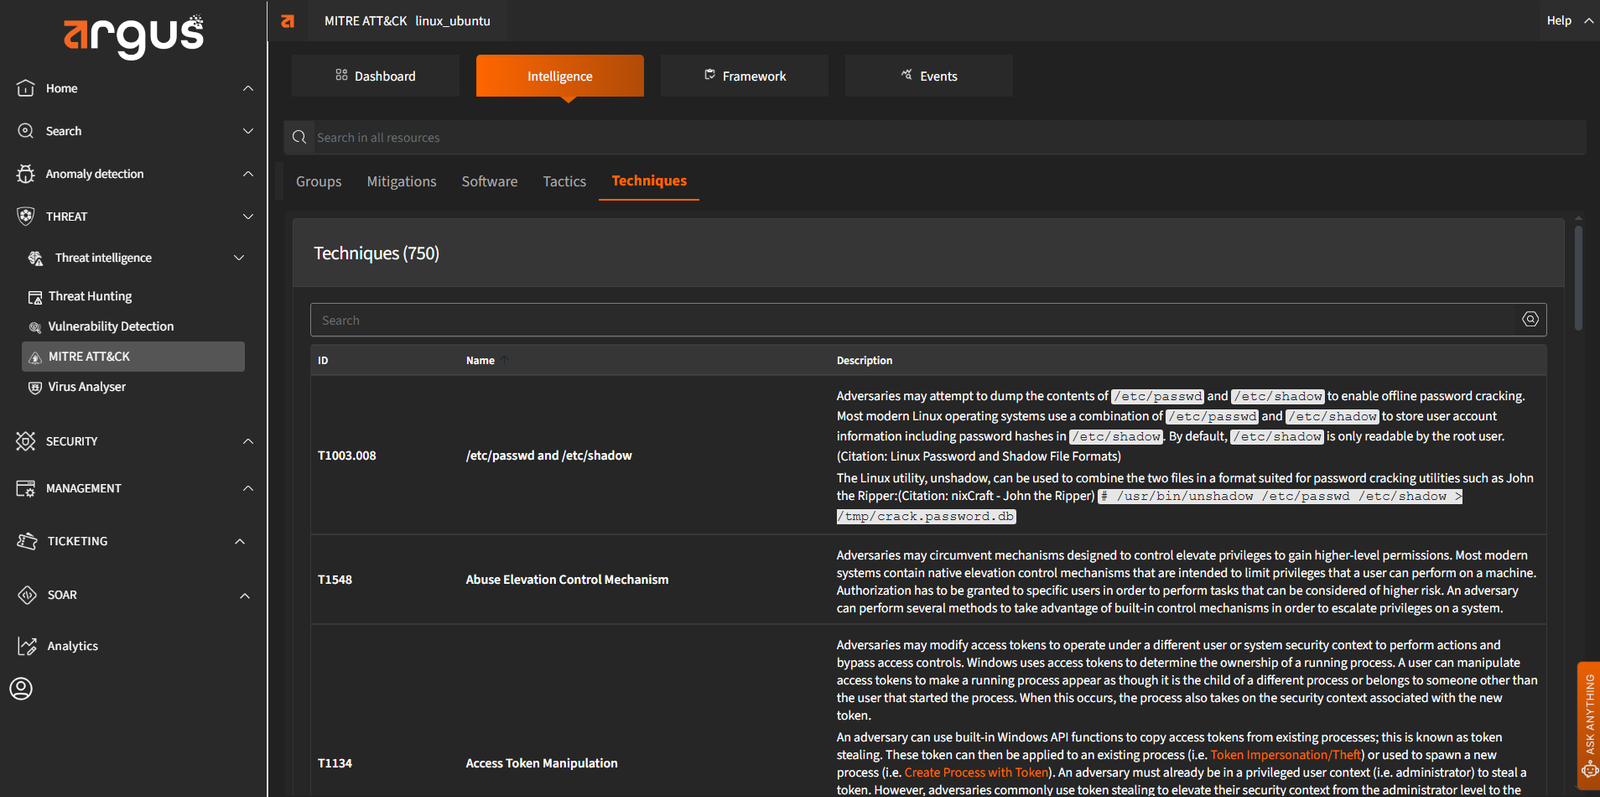The height and width of the screenshot is (797, 1600).
Task: Click the Analytics chart icon
Action: pos(27,646)
